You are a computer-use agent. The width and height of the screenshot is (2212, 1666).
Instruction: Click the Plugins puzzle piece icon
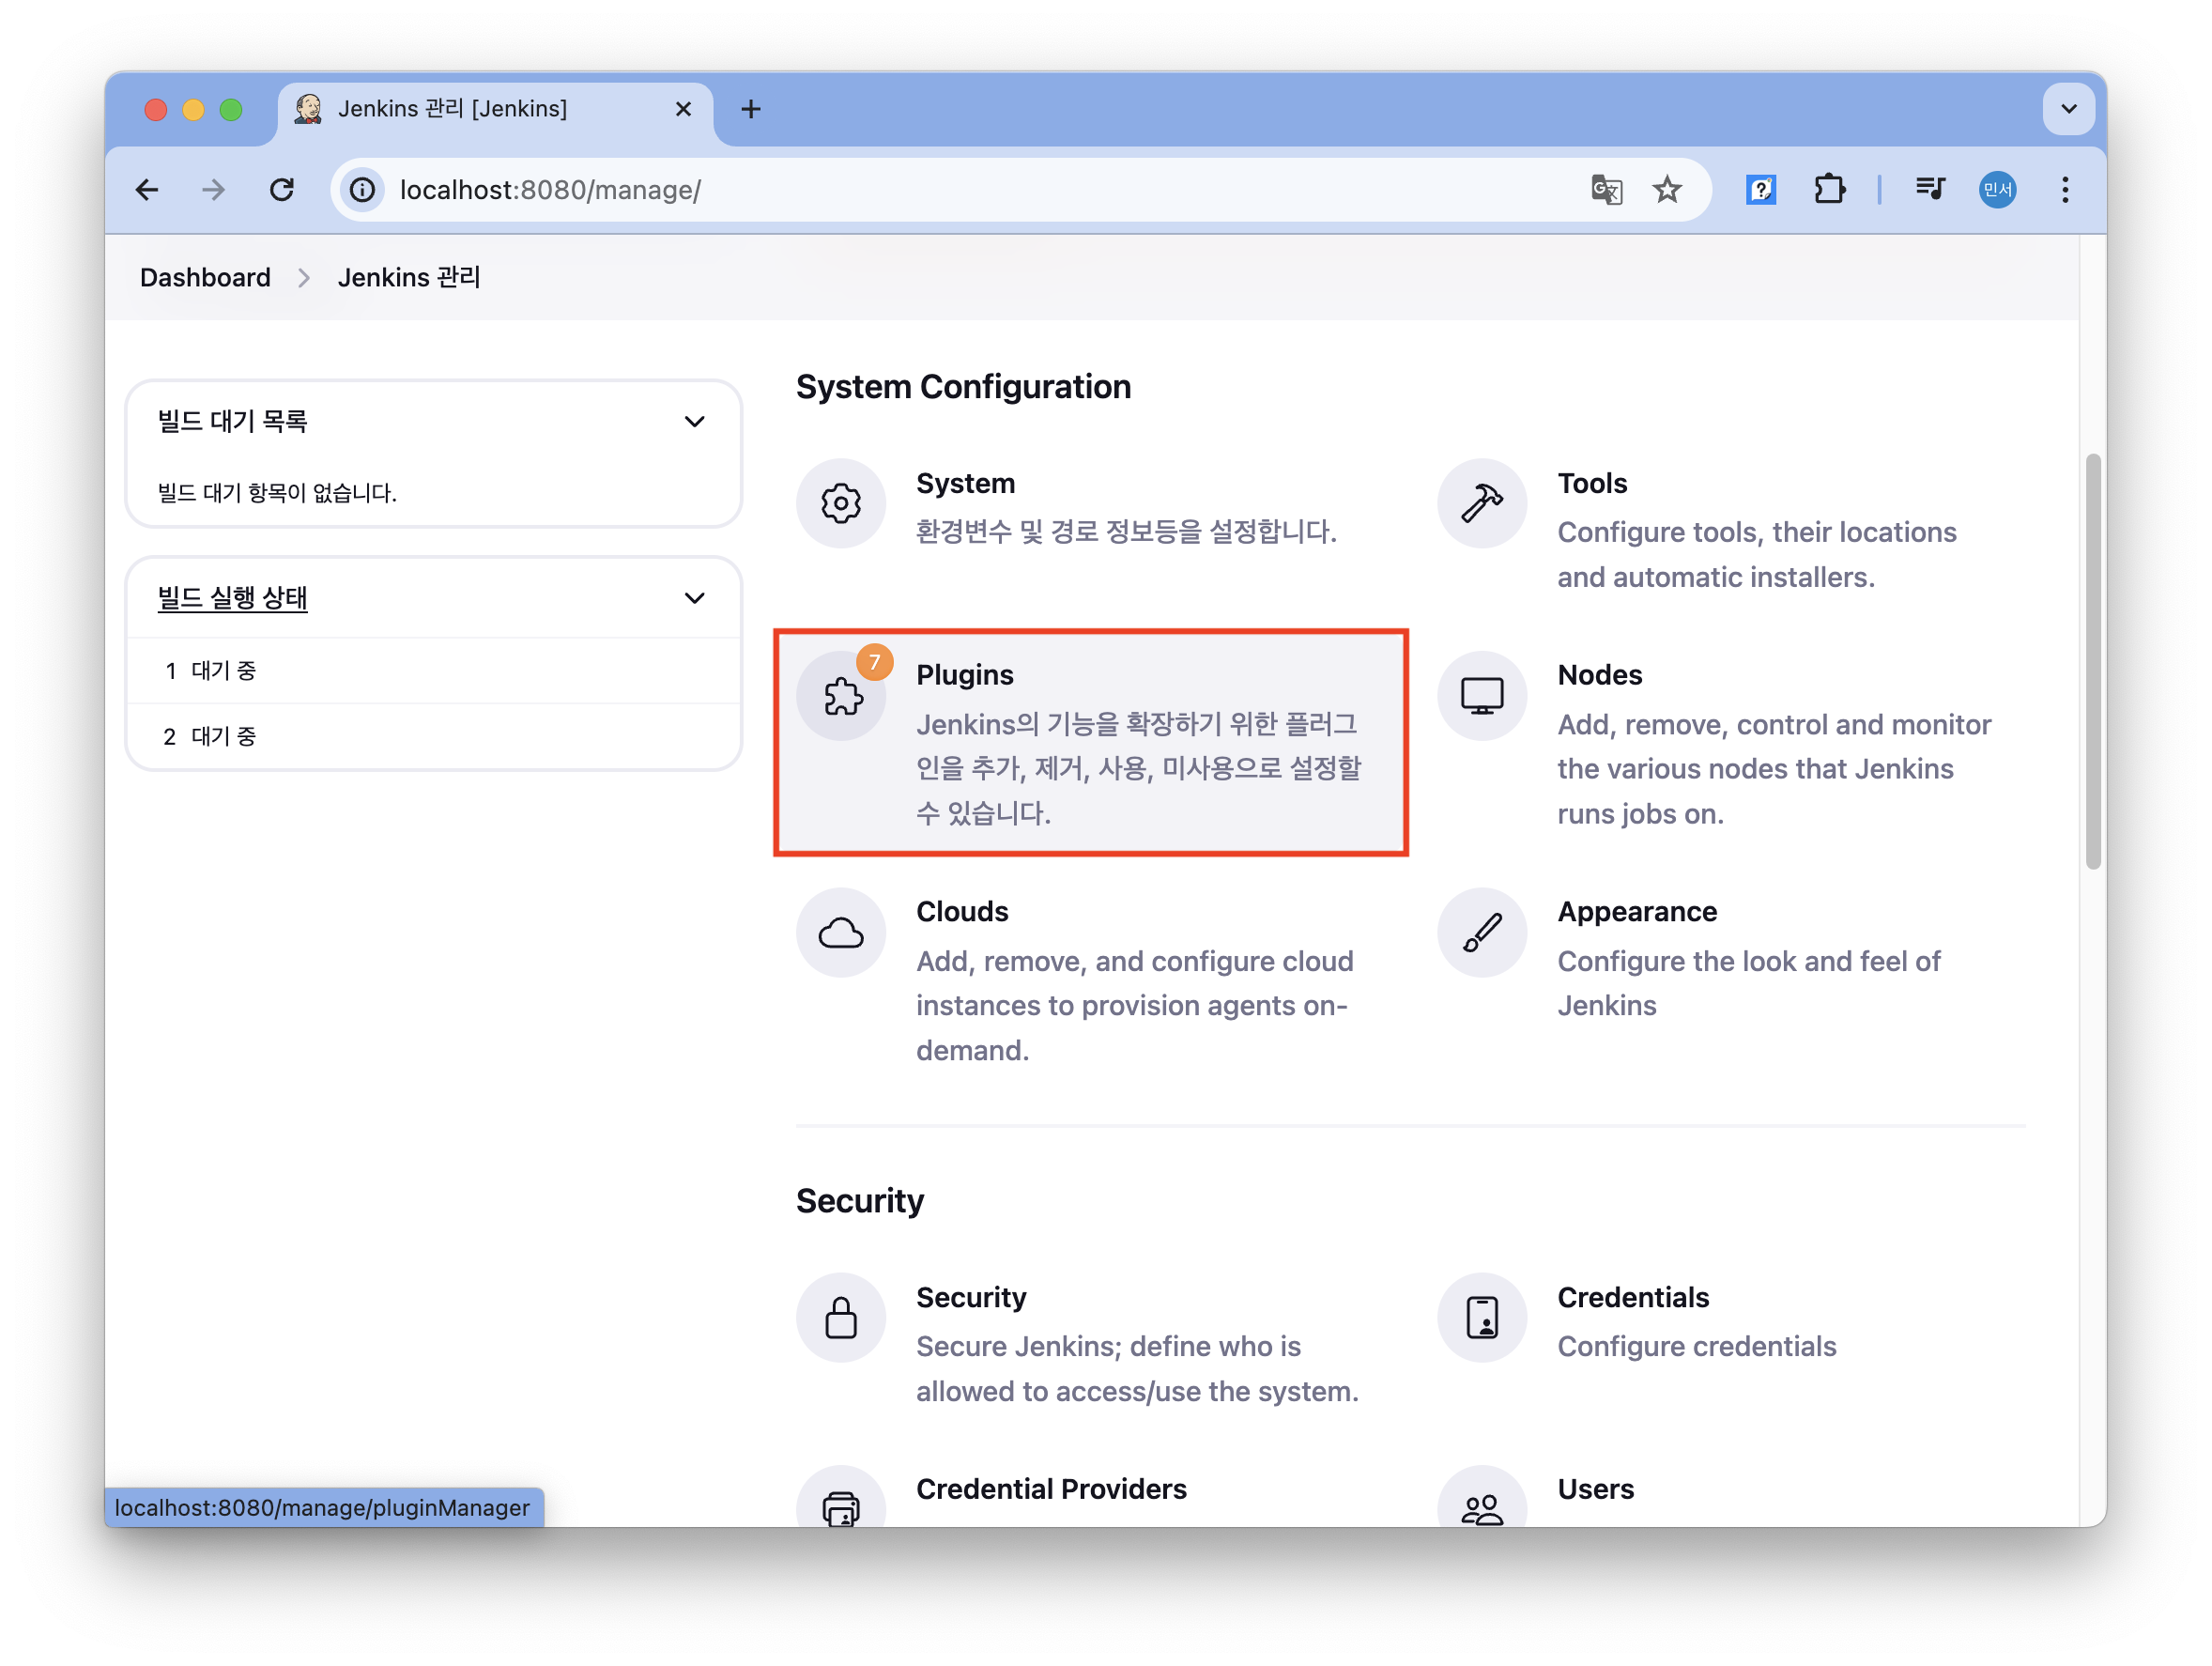(x=842, y=696)
